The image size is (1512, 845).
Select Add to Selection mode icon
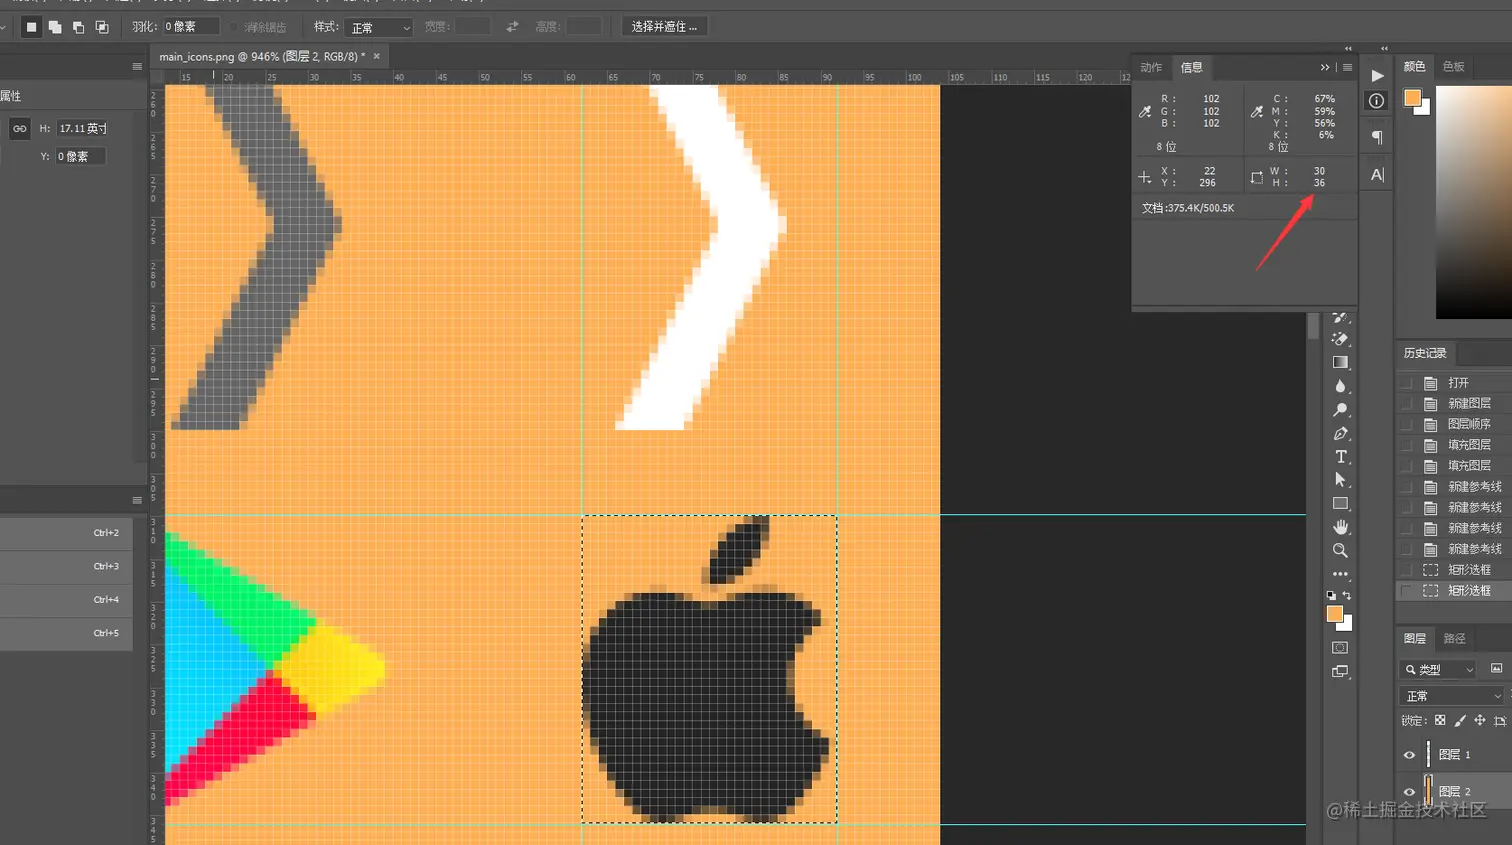click(55, 27)
